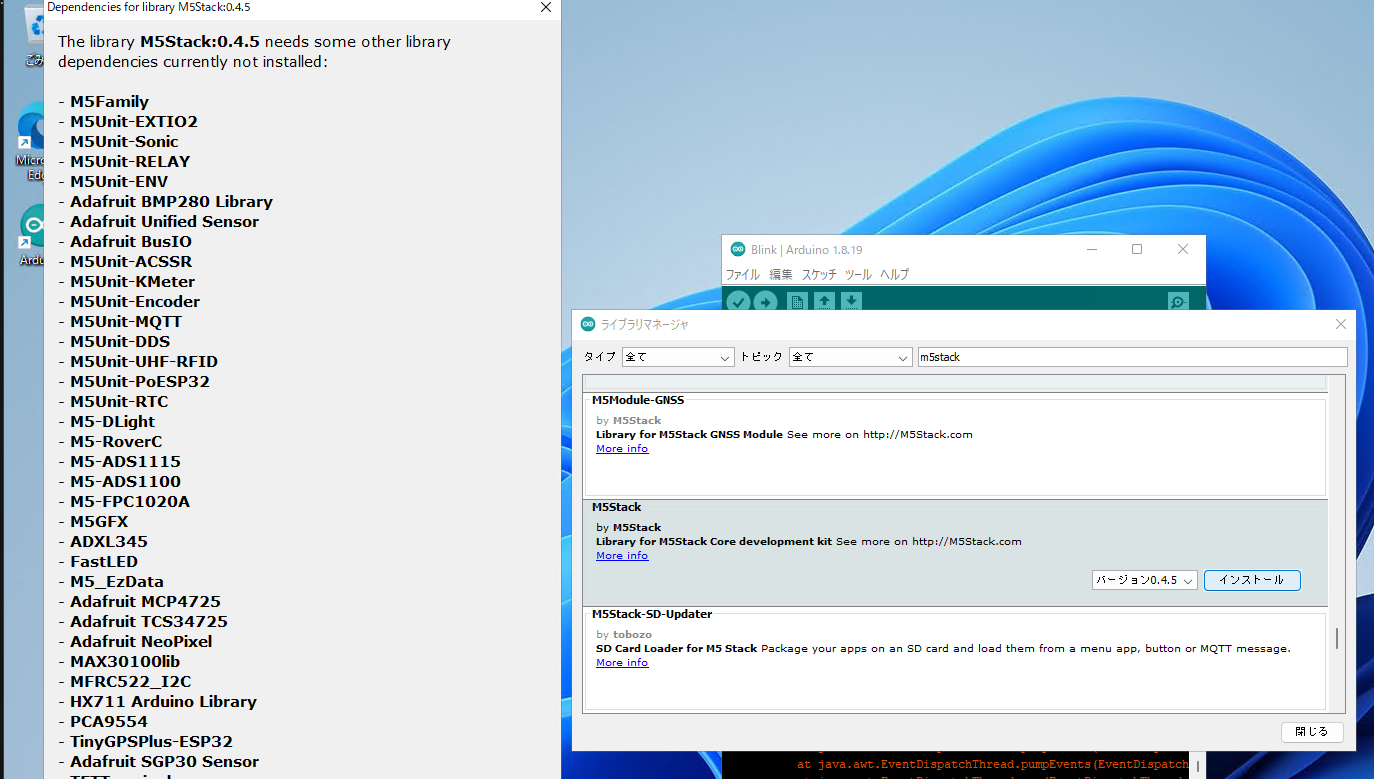The image size is (1374, 779).
Task: Open the 編集 menu
Action: coord(781,274)
